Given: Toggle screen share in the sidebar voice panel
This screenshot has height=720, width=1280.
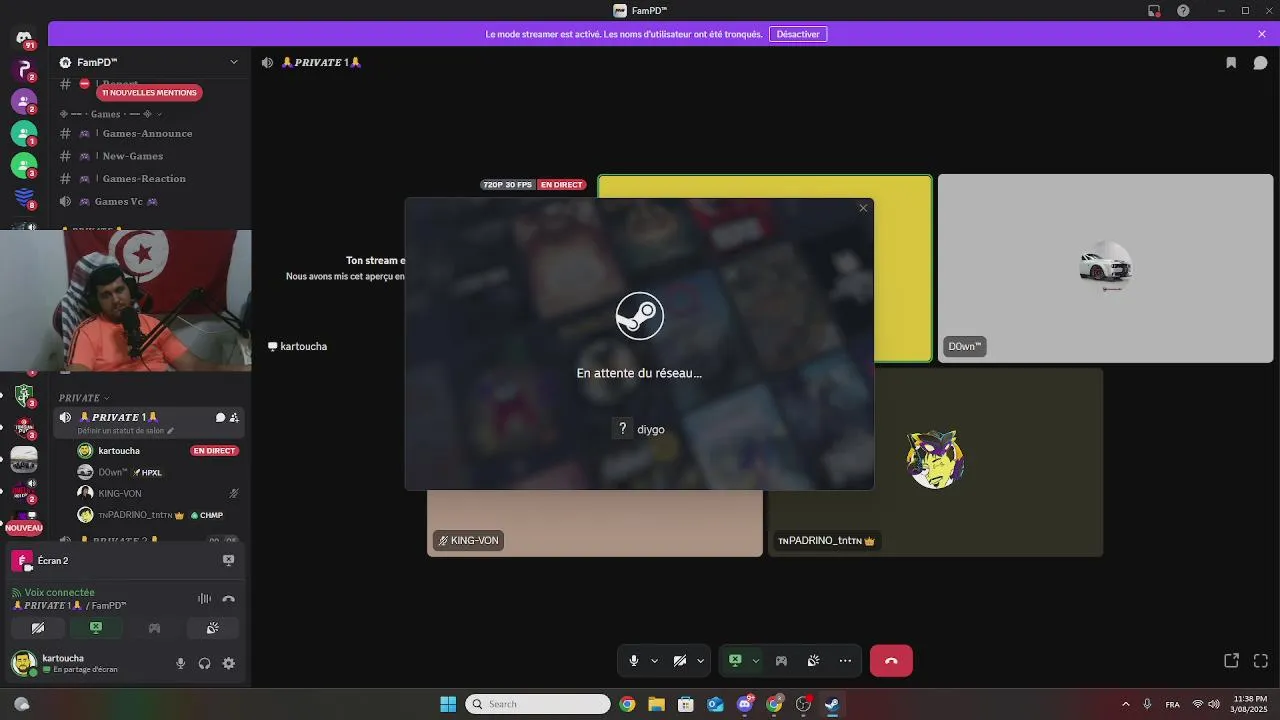Looking at the screenshot, I should point(96,628).
